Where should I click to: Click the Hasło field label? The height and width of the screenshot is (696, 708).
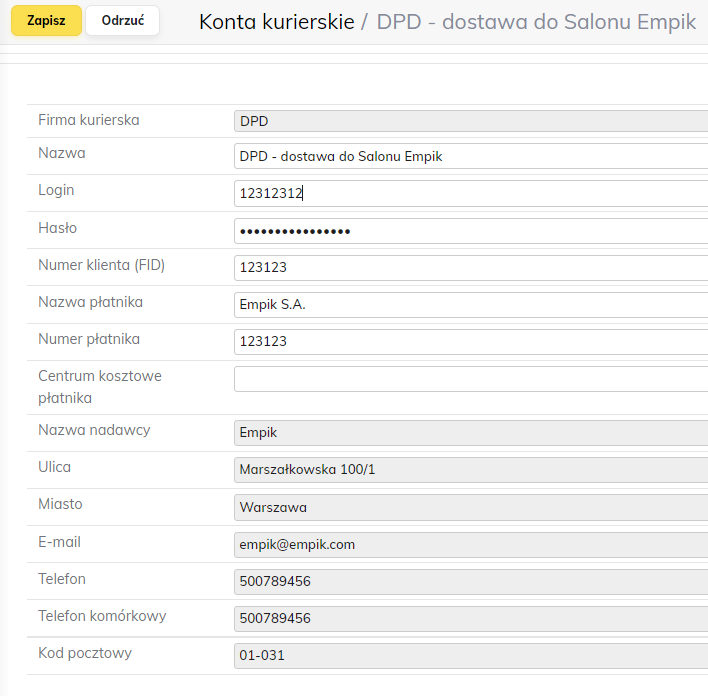[x=58, y=228]
